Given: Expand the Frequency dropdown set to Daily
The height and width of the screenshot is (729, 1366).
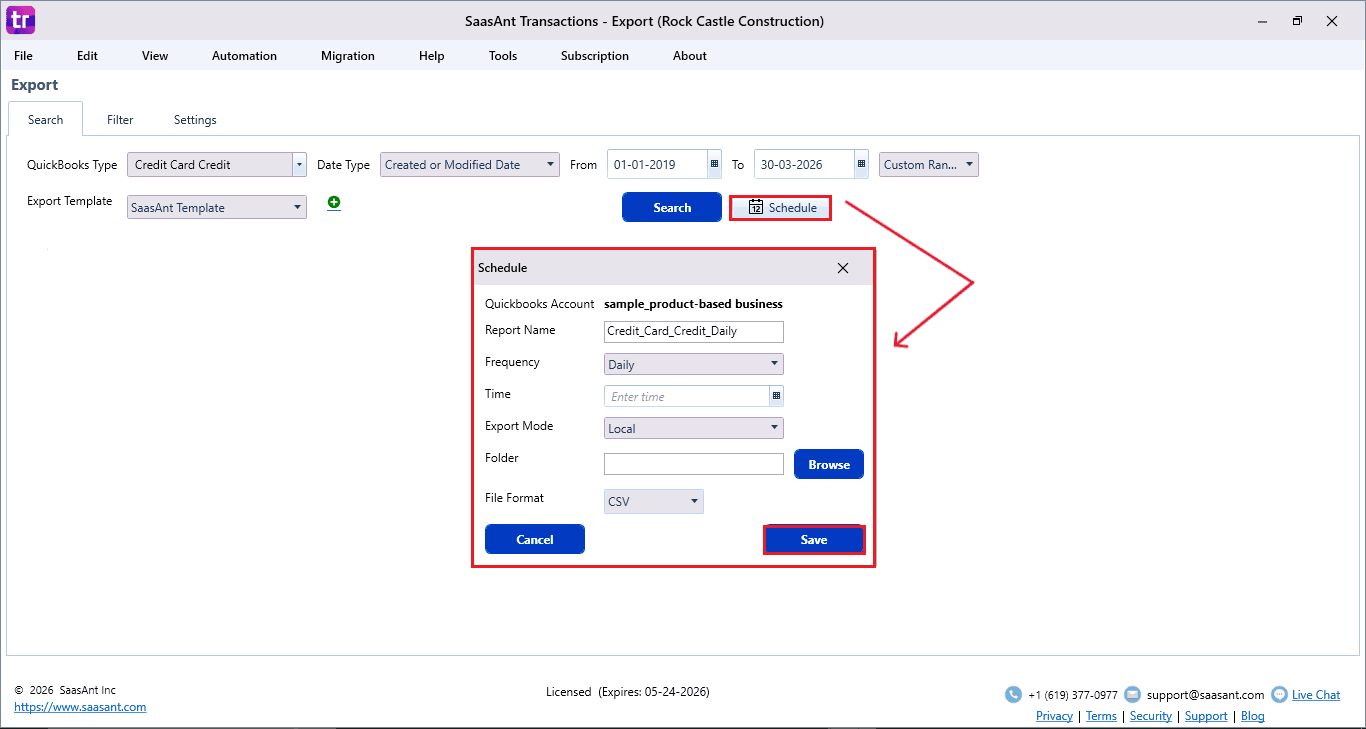Looking at the screenshot, I should (x=694, y=364).
